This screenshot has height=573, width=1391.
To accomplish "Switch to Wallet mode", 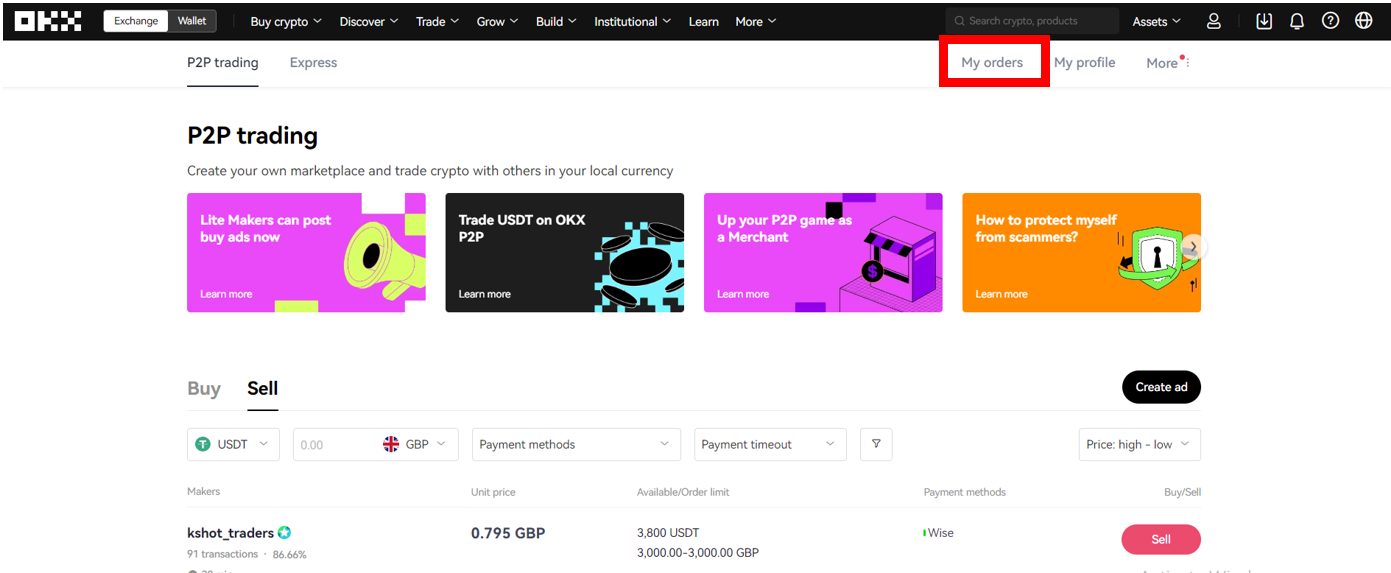I will click(192, 21).
